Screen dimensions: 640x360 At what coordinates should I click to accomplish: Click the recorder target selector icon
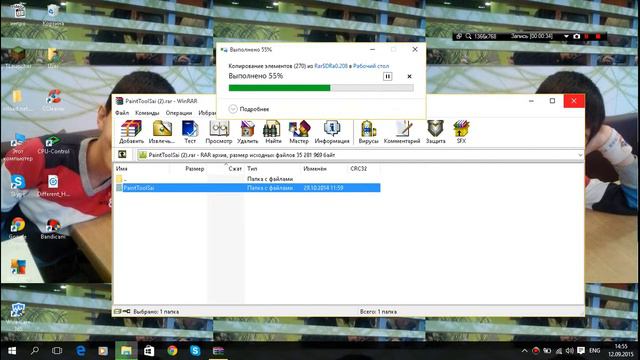coord(459,36)
